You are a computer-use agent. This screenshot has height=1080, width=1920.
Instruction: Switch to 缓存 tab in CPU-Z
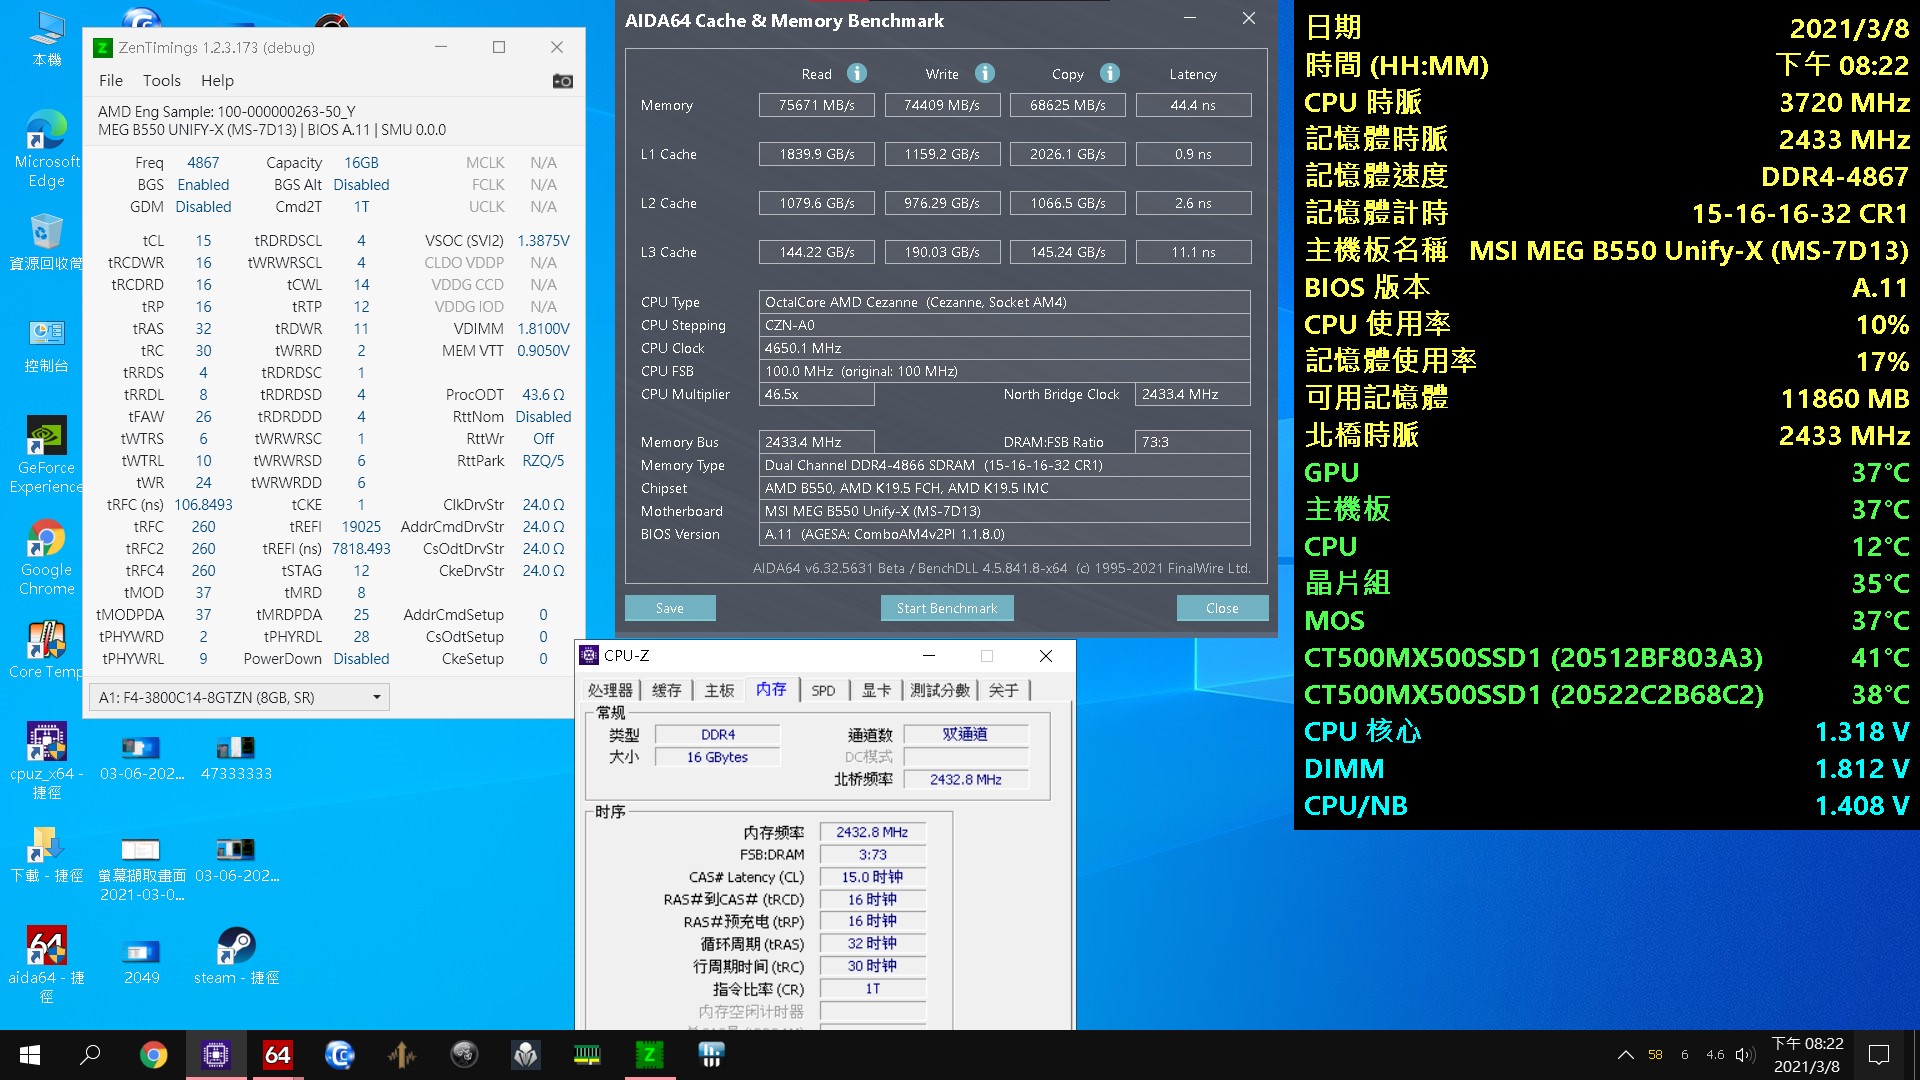tap(666, 690)
